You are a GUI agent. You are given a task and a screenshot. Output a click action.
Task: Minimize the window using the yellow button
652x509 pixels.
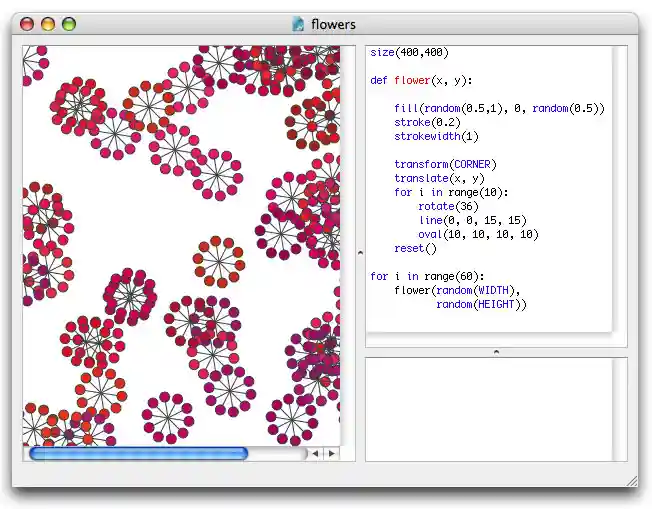48,23
